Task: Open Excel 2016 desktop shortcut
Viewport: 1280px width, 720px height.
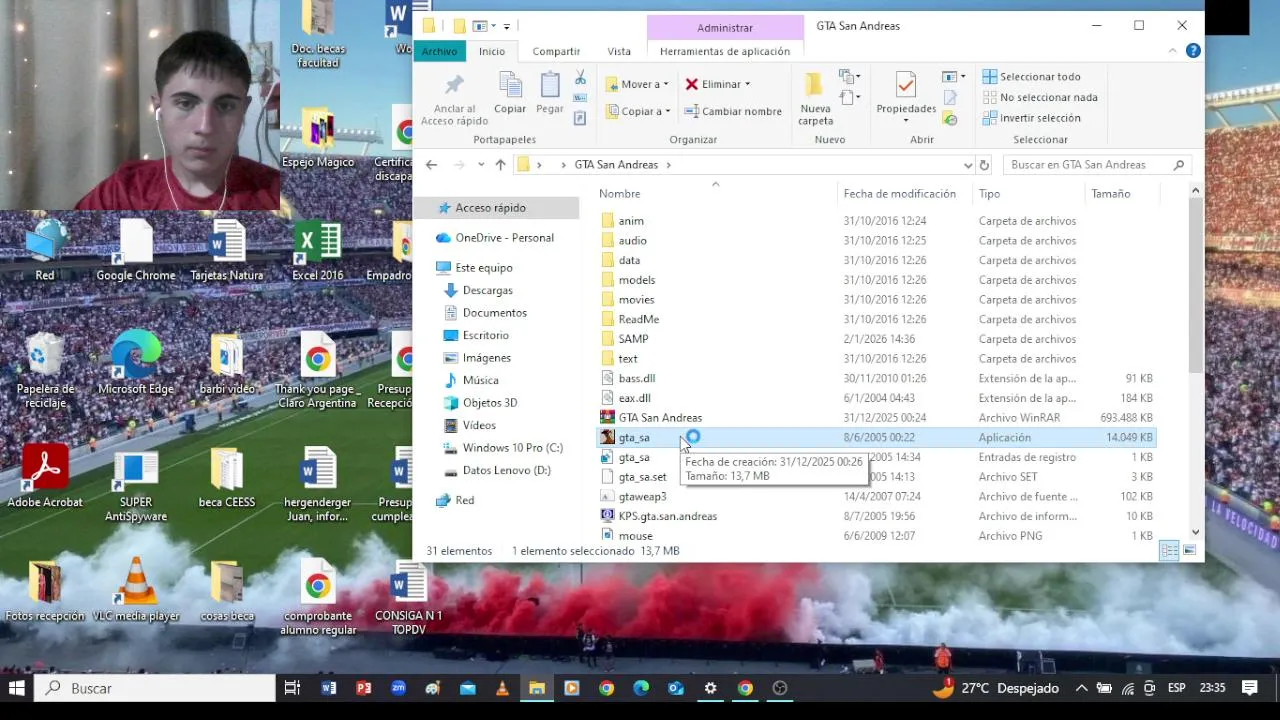Action: [x=318, y=251]
